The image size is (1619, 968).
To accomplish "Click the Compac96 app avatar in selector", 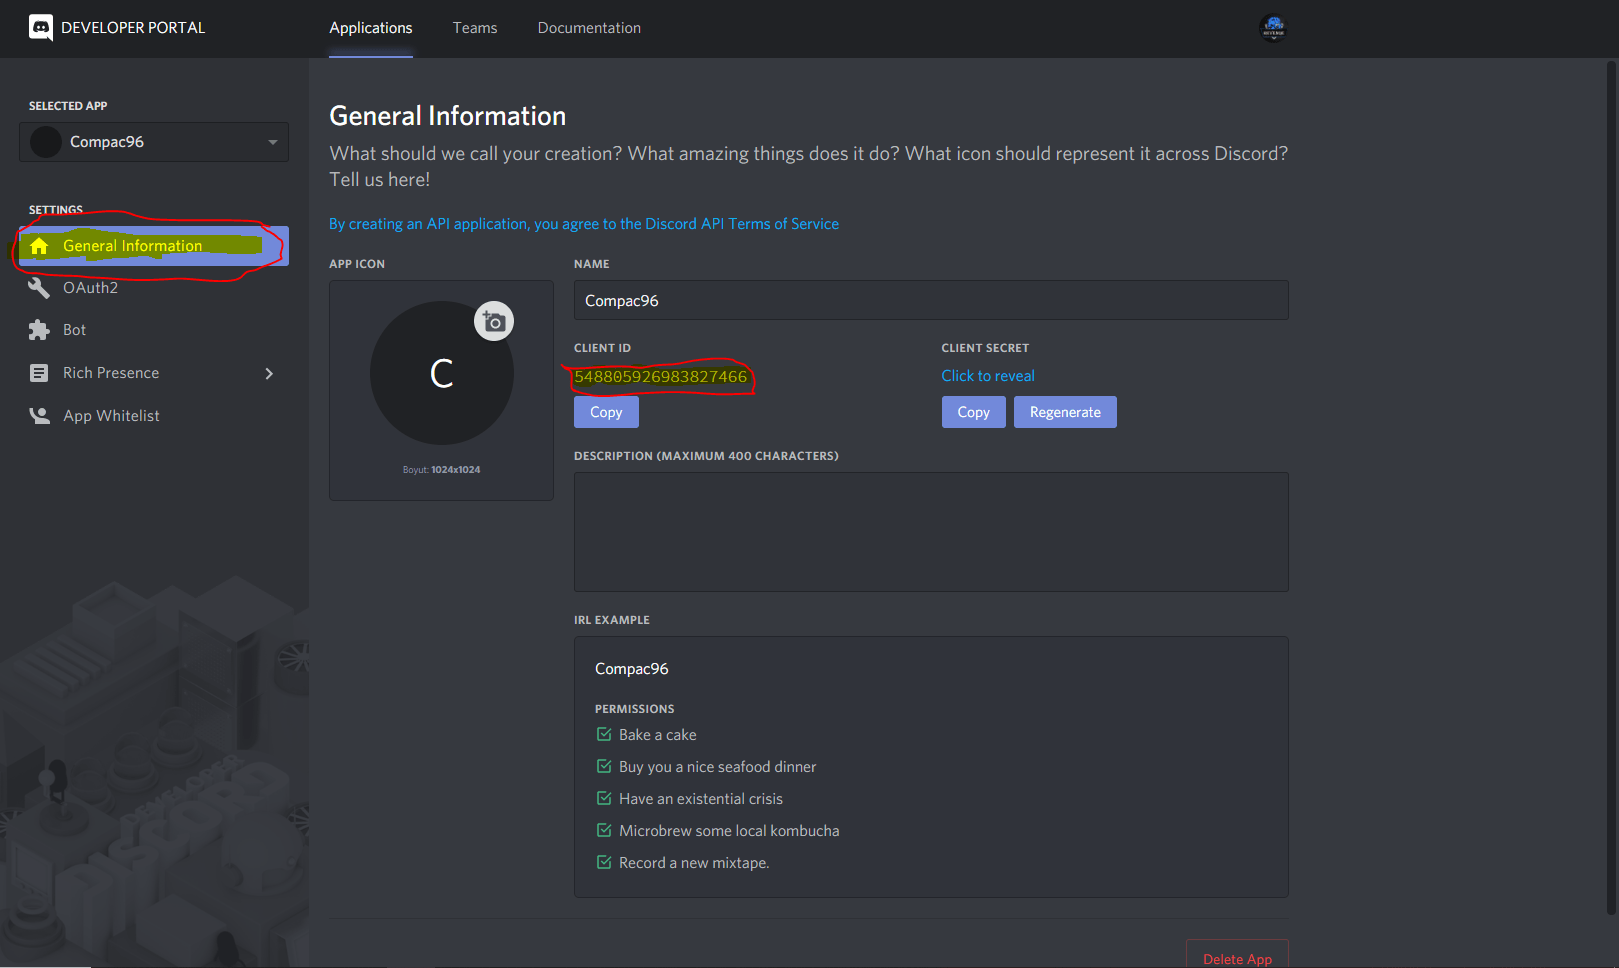I will (46, 142).
